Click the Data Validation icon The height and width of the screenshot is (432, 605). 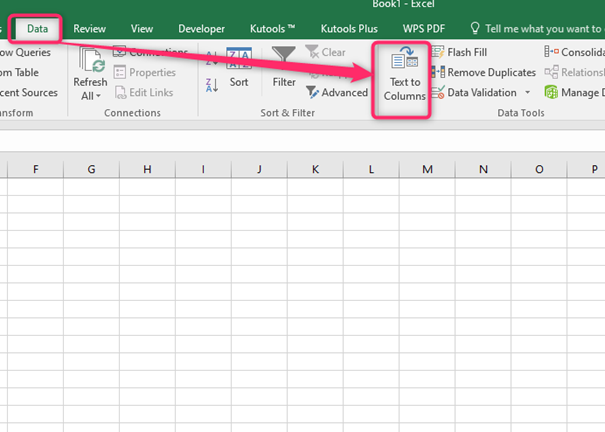click(438, 92)
